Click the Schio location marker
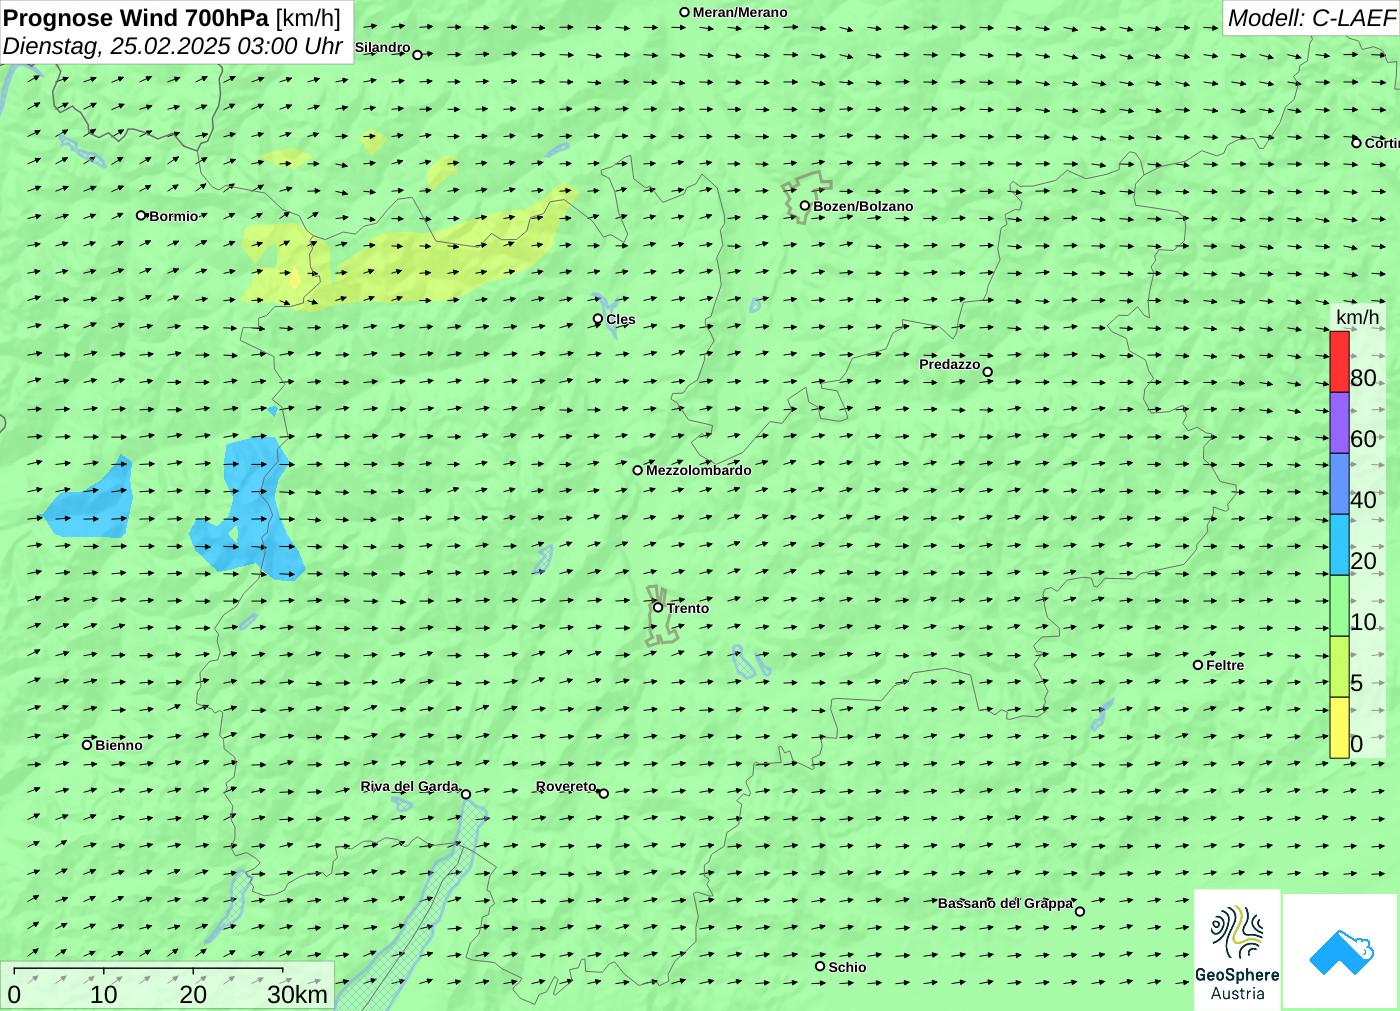1400x1011 pixels. coord(820,966)
